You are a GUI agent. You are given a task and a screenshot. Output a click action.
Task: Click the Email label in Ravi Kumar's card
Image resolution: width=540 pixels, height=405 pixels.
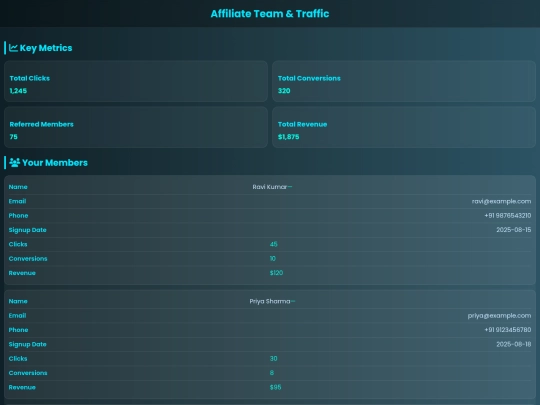click(17, 201)
